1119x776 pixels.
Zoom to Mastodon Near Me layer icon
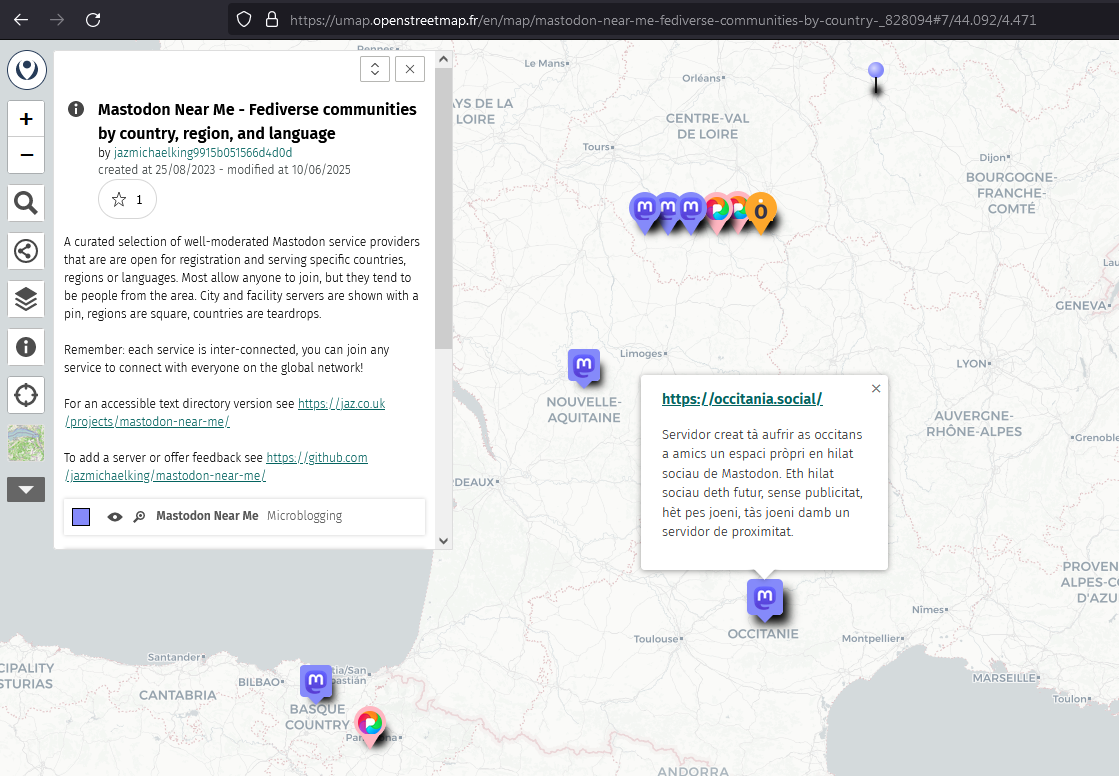(139, 517)
